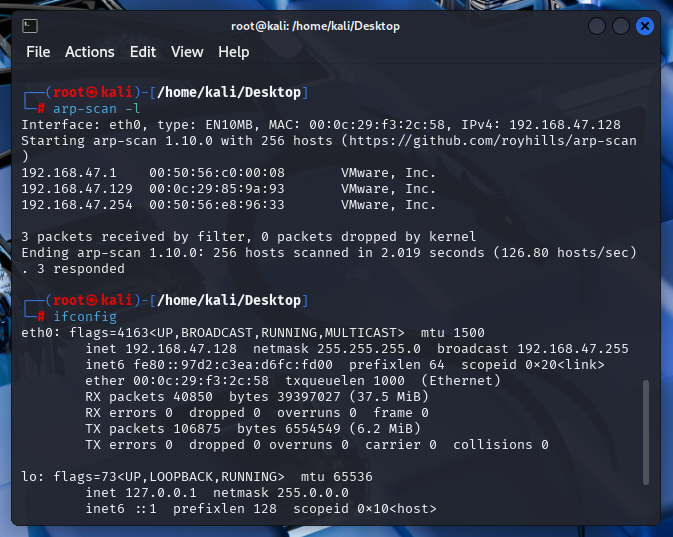Expand the View menu
The image size is (673, 537).
point(187,52)
